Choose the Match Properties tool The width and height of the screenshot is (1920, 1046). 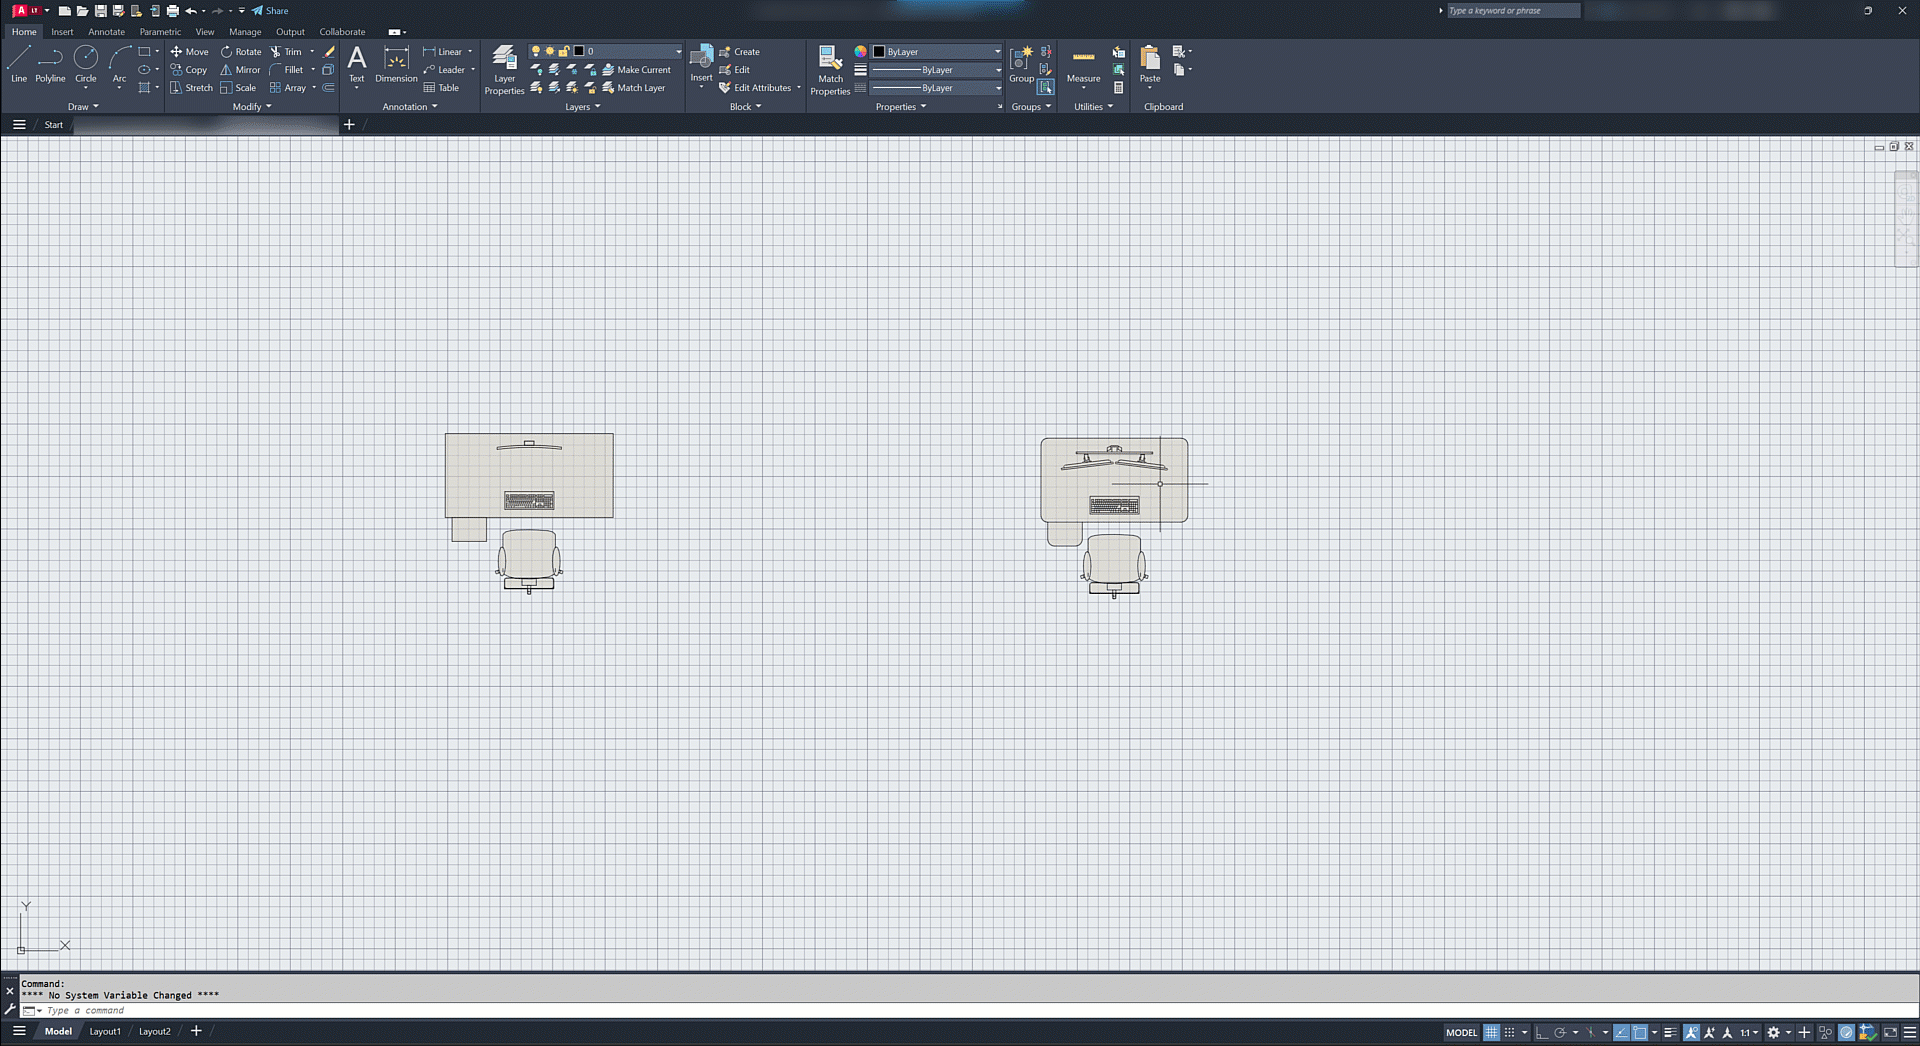click(830, 68)
